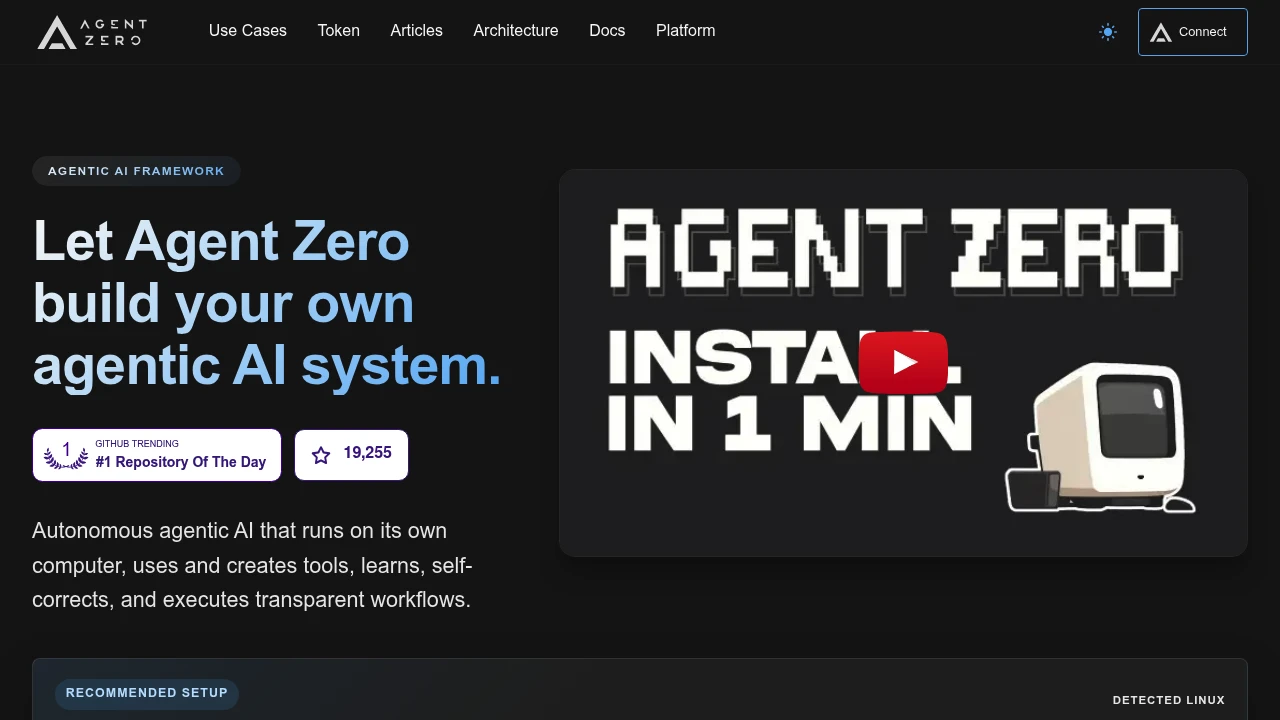
Task: Click the "RECOMMENDED SETUP" label
Action: coord(147,693)
